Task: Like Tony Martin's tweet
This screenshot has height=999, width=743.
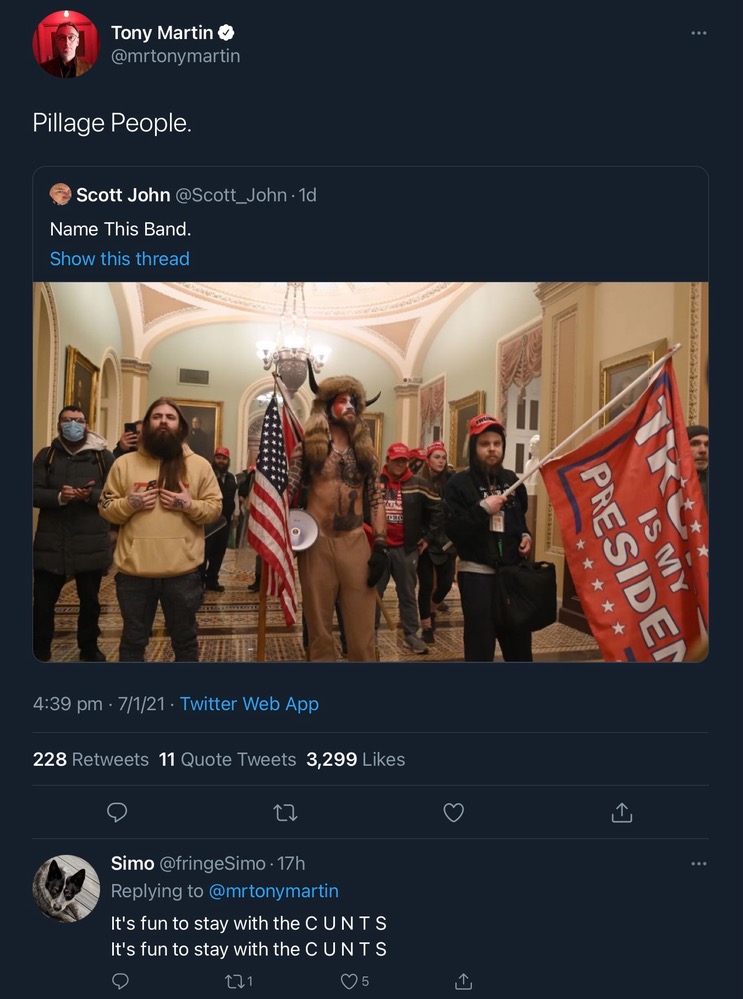Action: [x=453, y=813]
